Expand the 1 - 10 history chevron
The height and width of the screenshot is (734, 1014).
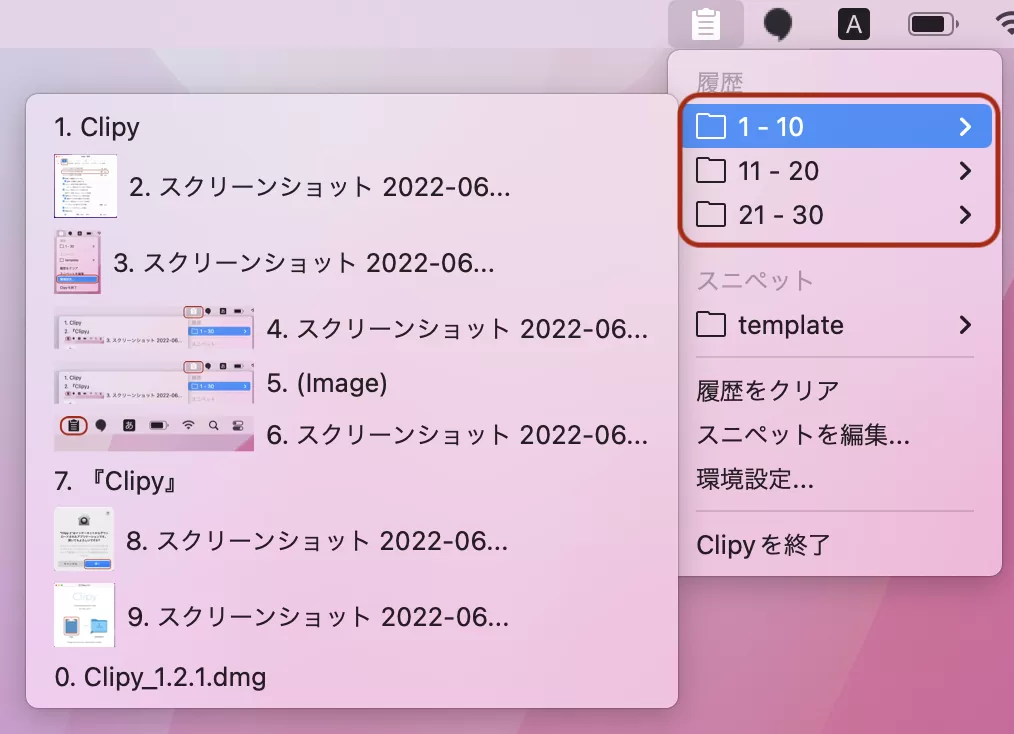tap(965, 126)
